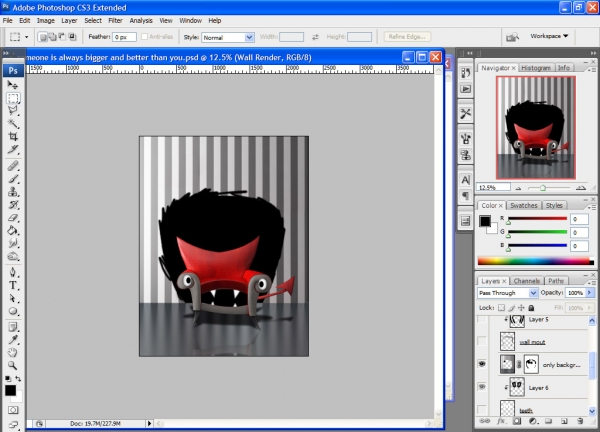Toggle Quick Mask mode

click(13, 410)
